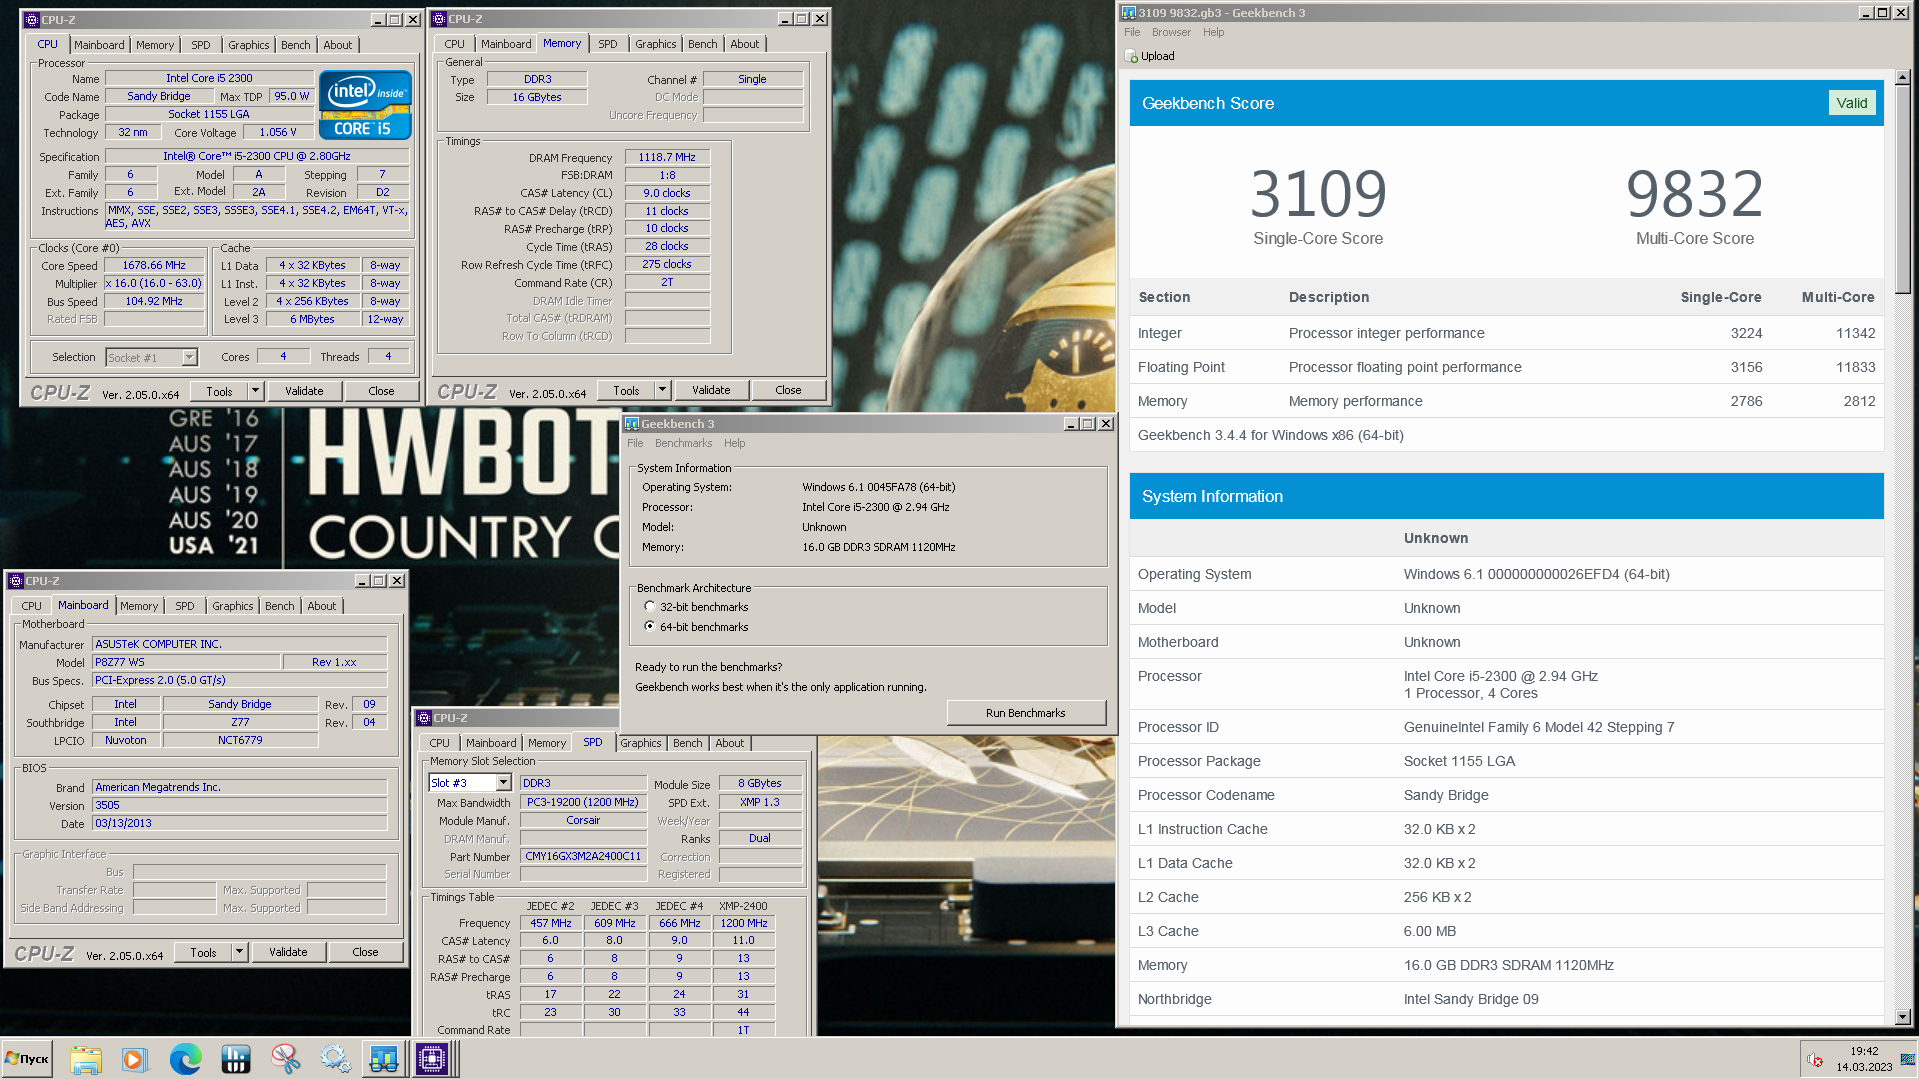Open the File menu in Geekbench results
1919x1079 pixels.
point(1132,32)
